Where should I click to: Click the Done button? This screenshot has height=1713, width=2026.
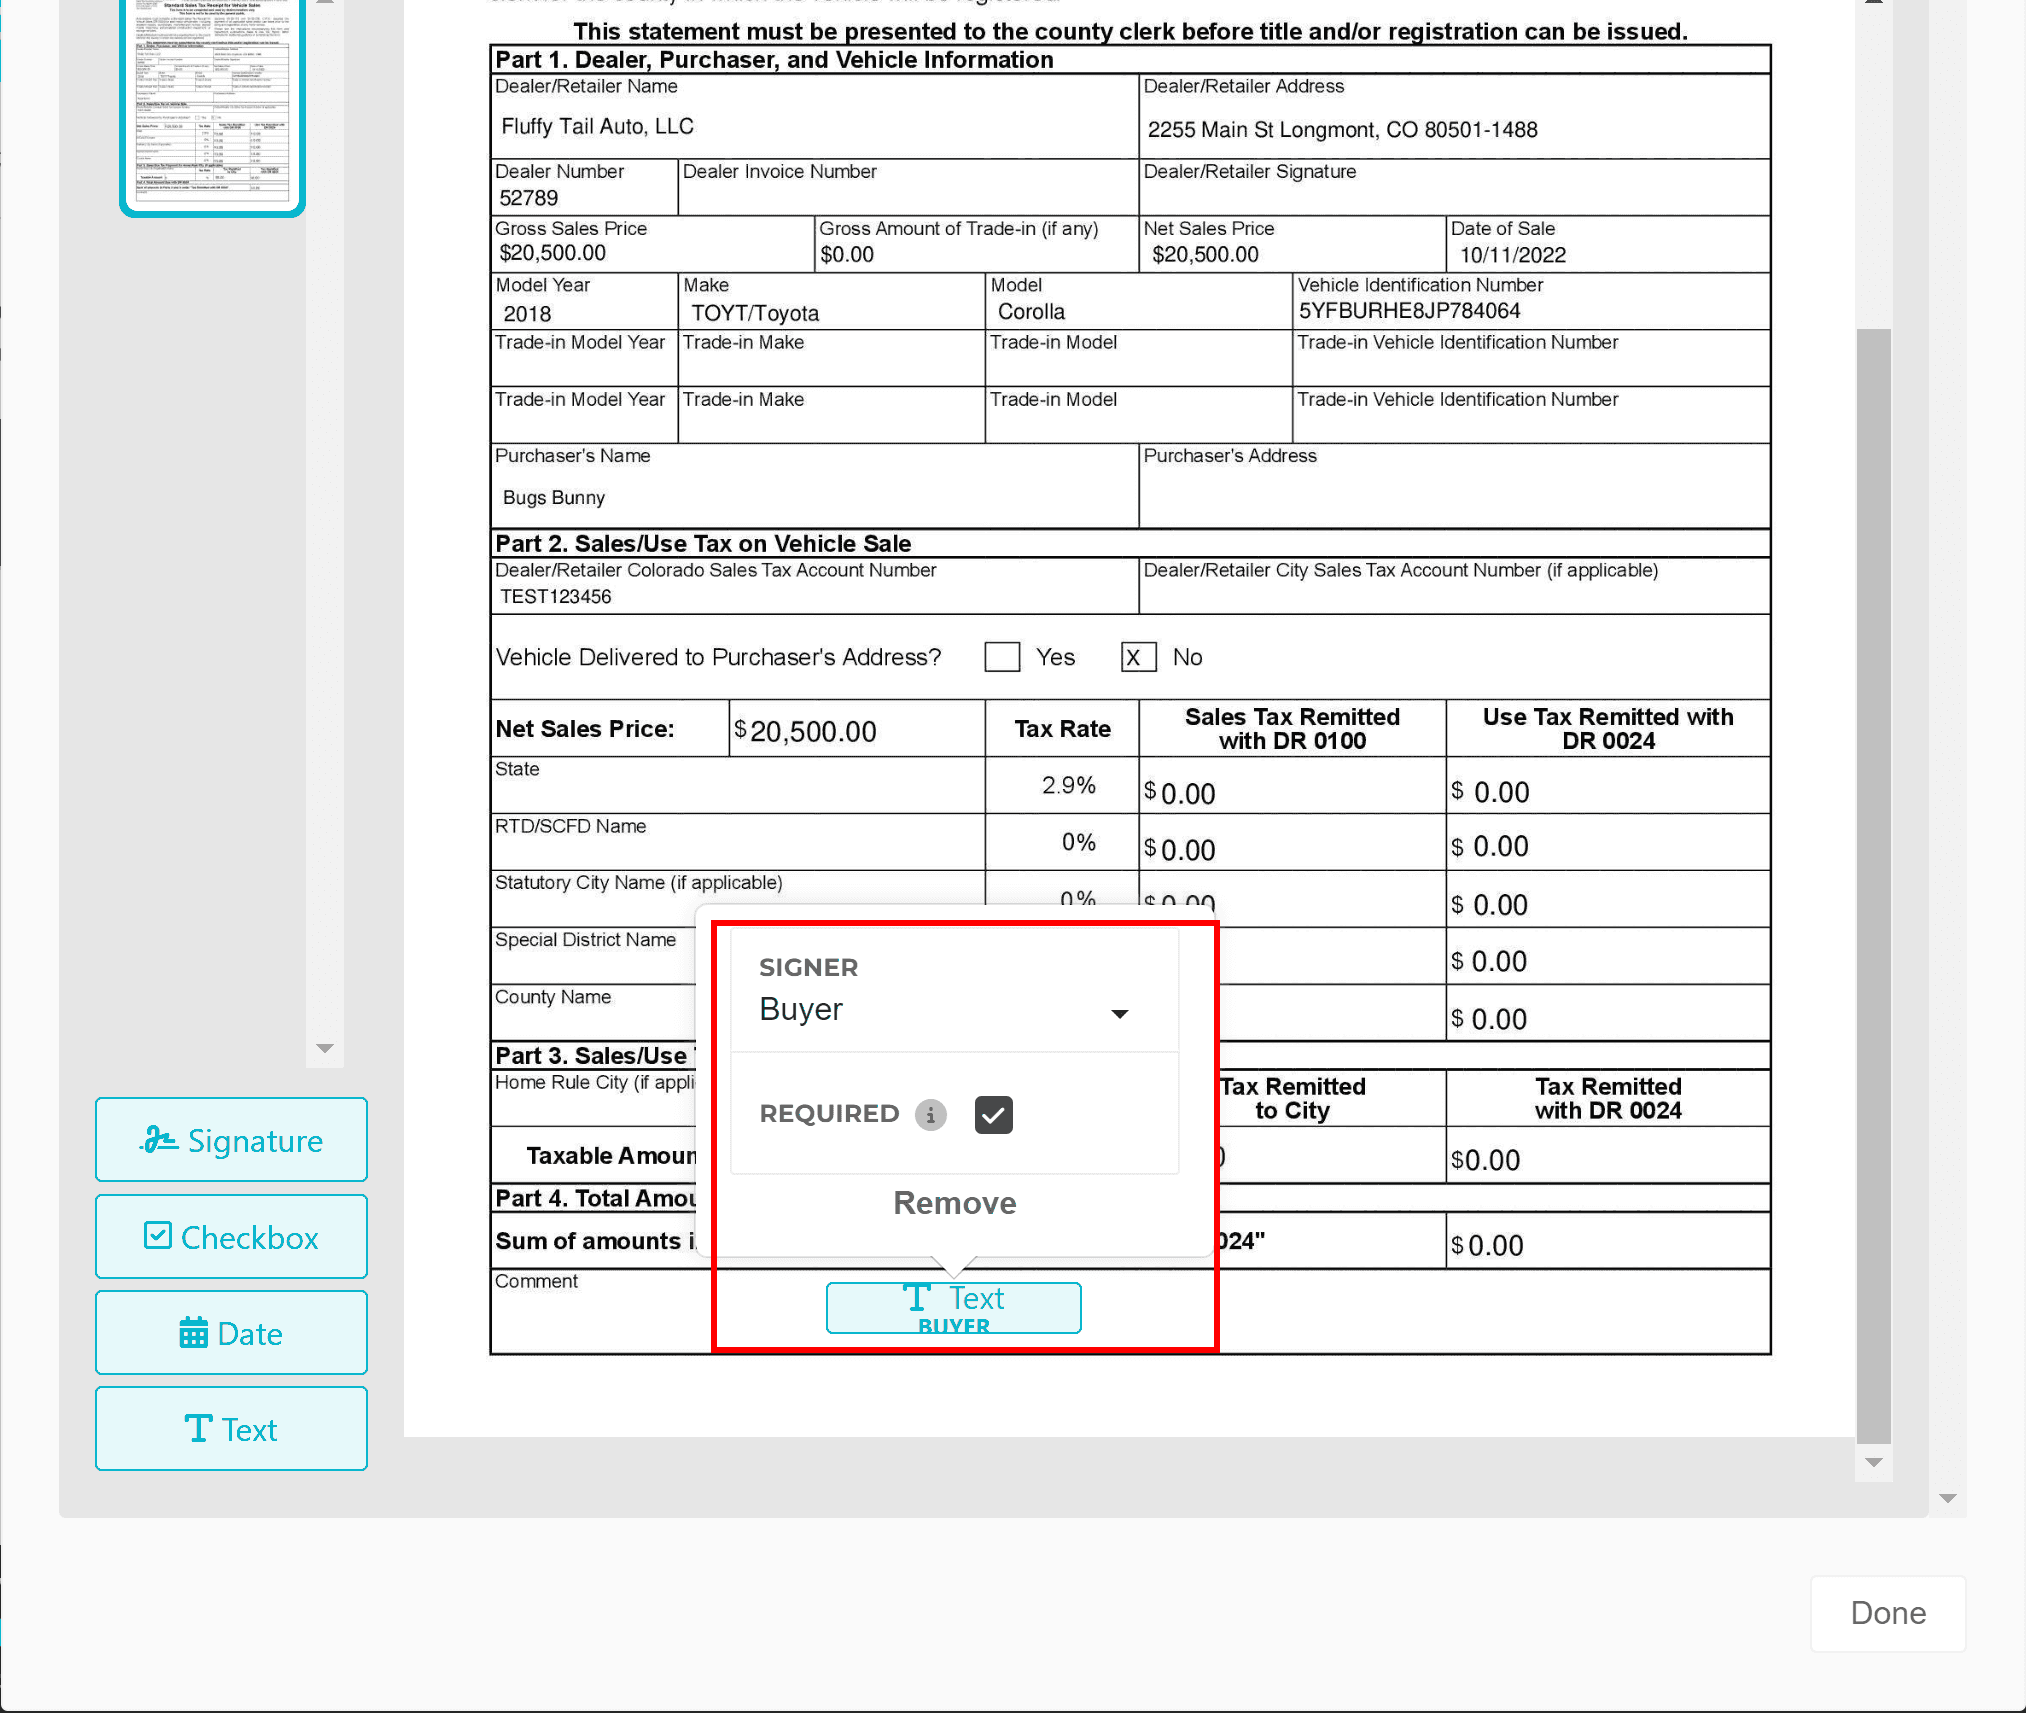pyautogui.click(x=1887, y=1613)
